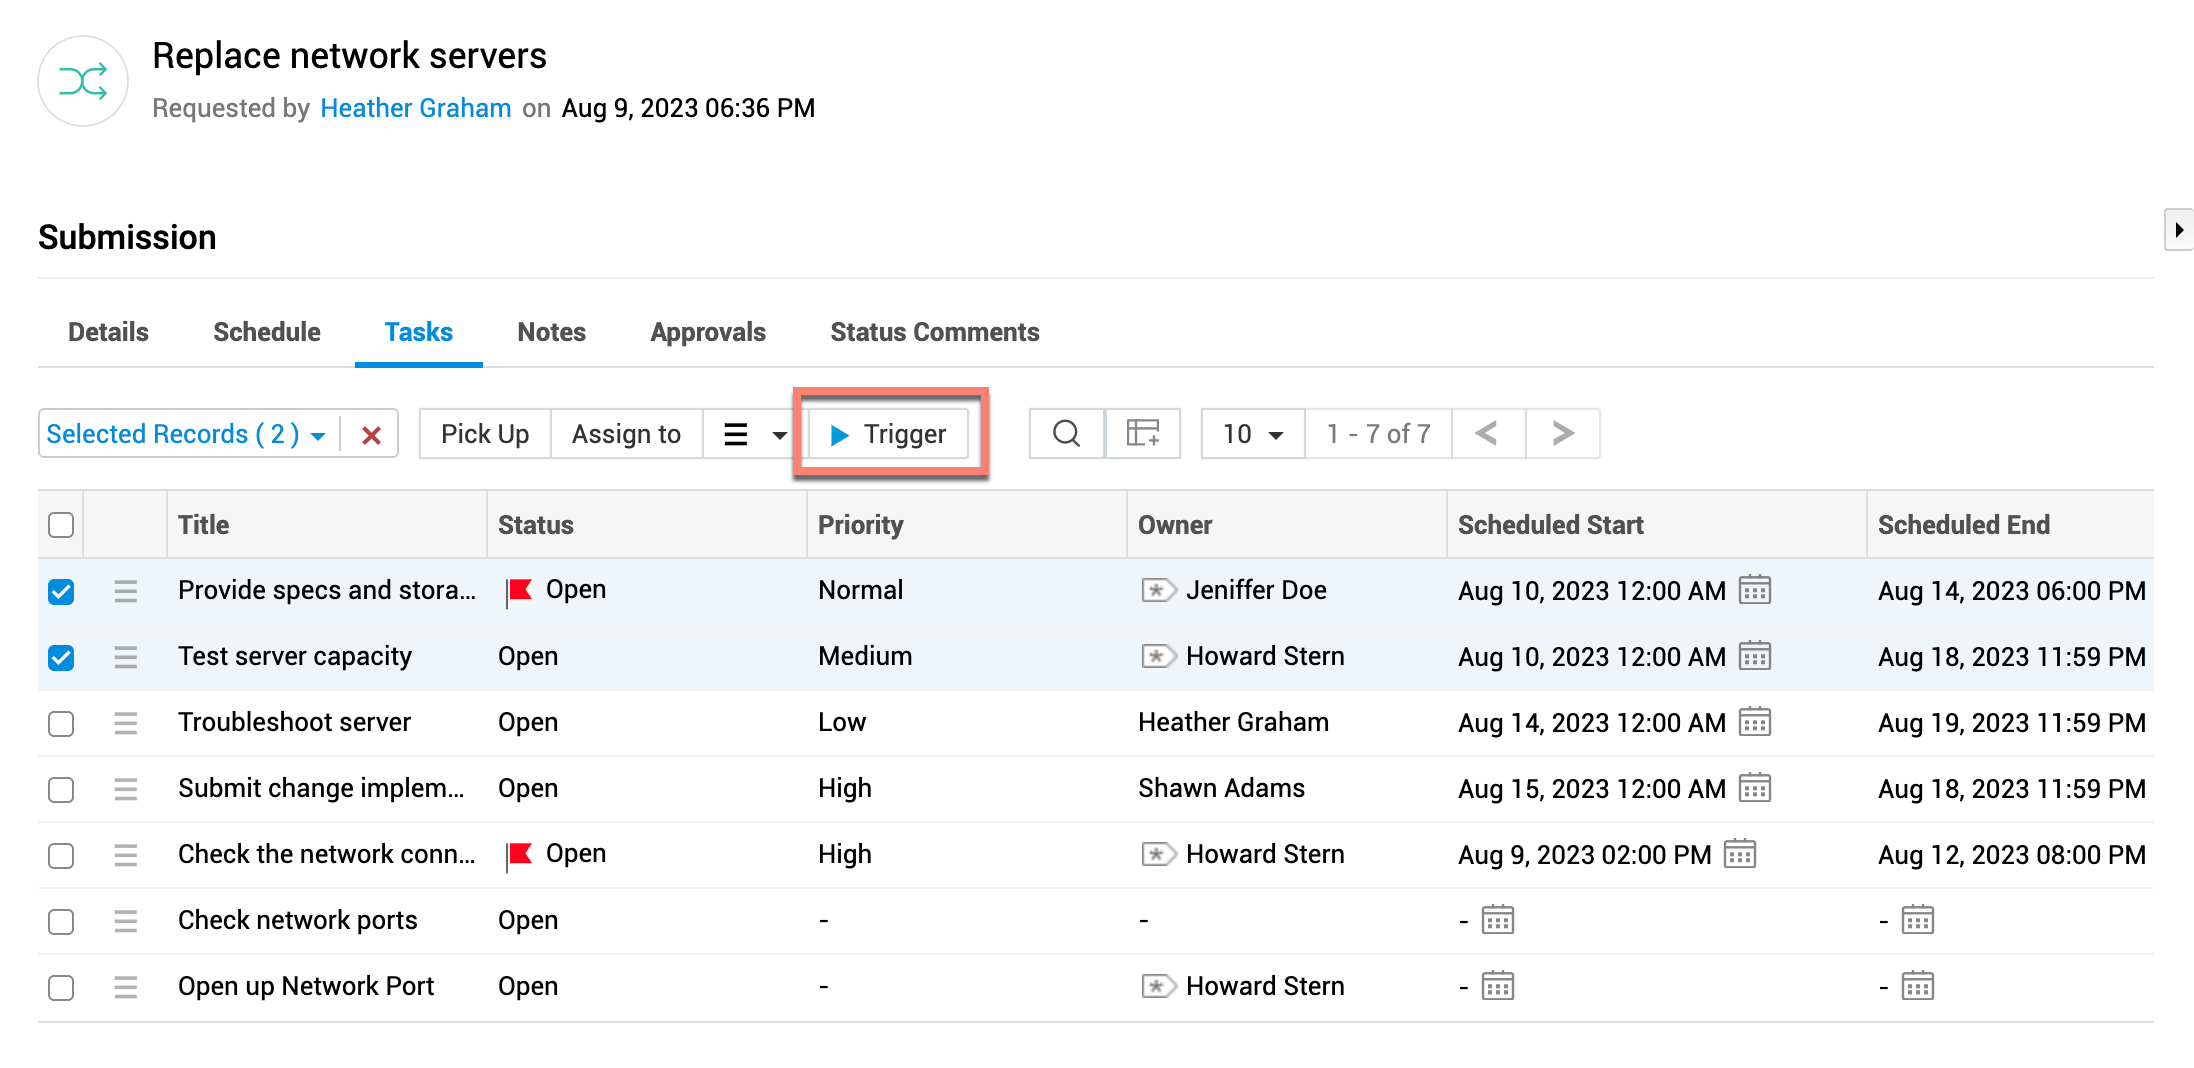Open calendar for Check network ports scheduled end
This screenshot has width=2194, height=1068.
[1918, 920]
